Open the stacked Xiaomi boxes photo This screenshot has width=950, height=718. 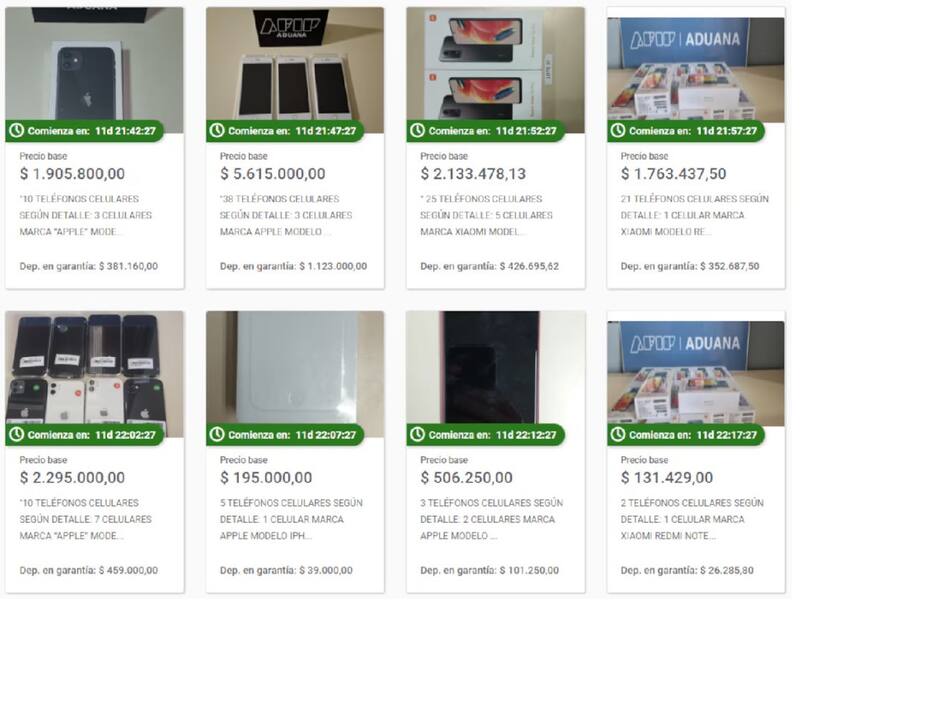(496, 70)
